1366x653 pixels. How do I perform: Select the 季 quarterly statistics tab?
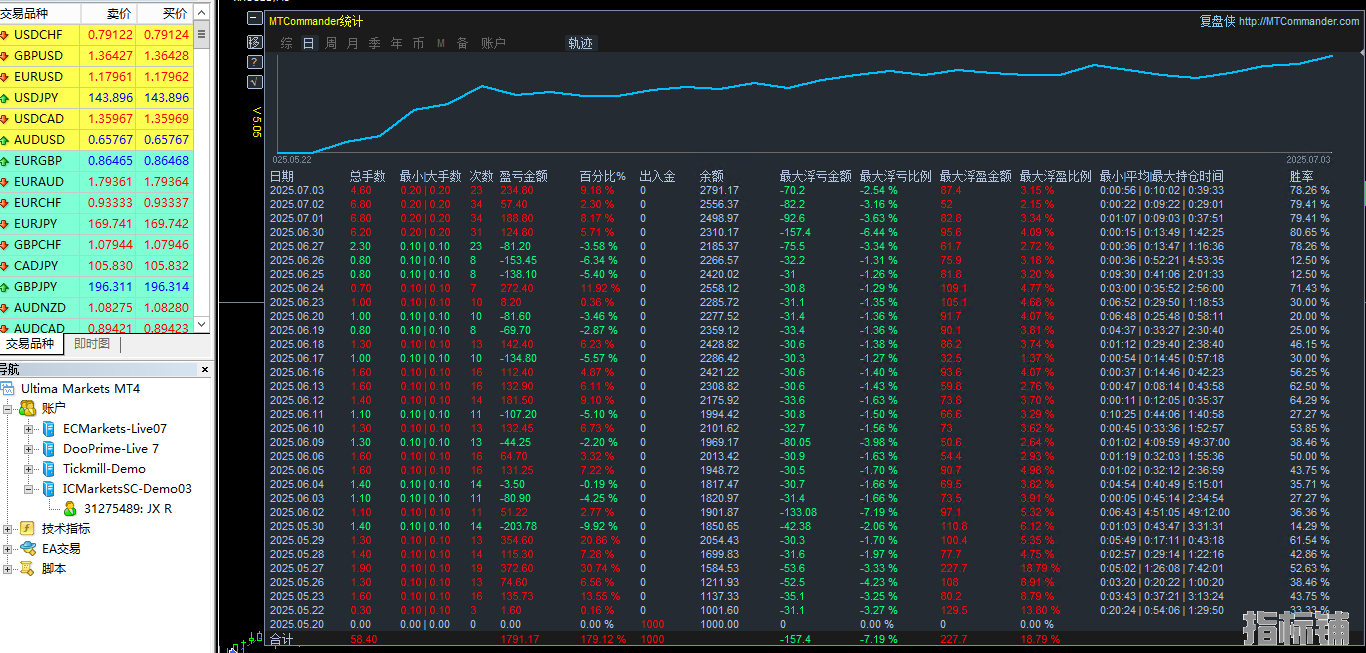(x=374, y=43)
